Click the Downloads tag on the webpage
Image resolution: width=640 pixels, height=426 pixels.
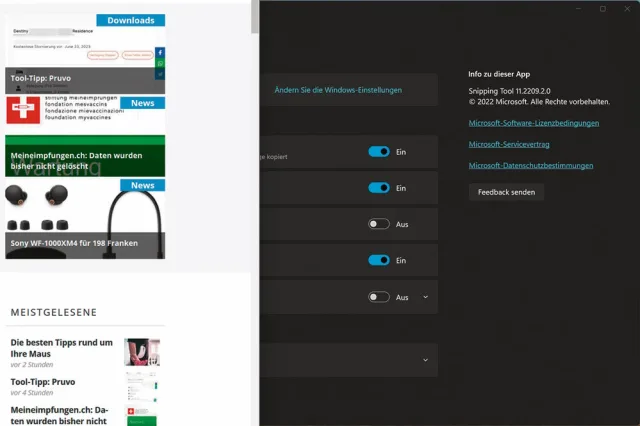131,20
